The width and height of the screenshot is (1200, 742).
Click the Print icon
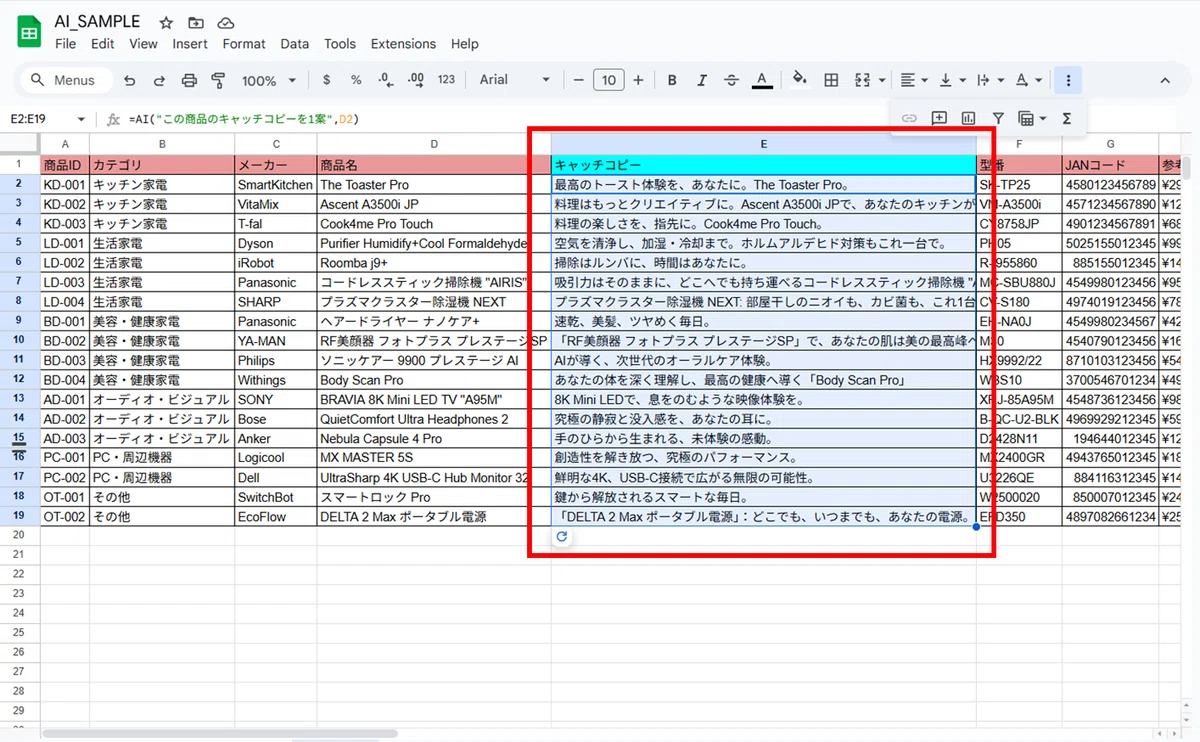[189, 80]
